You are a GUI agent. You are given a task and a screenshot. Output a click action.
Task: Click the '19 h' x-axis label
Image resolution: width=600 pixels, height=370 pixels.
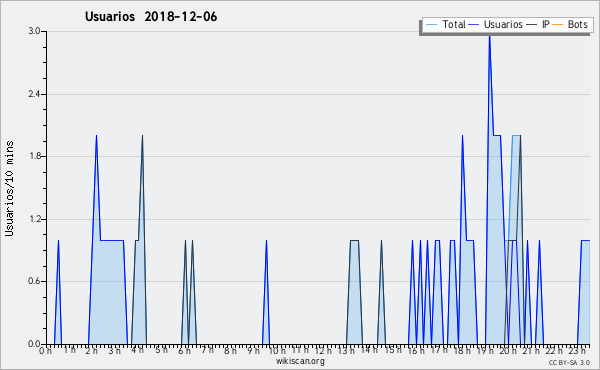click(485, 351)
